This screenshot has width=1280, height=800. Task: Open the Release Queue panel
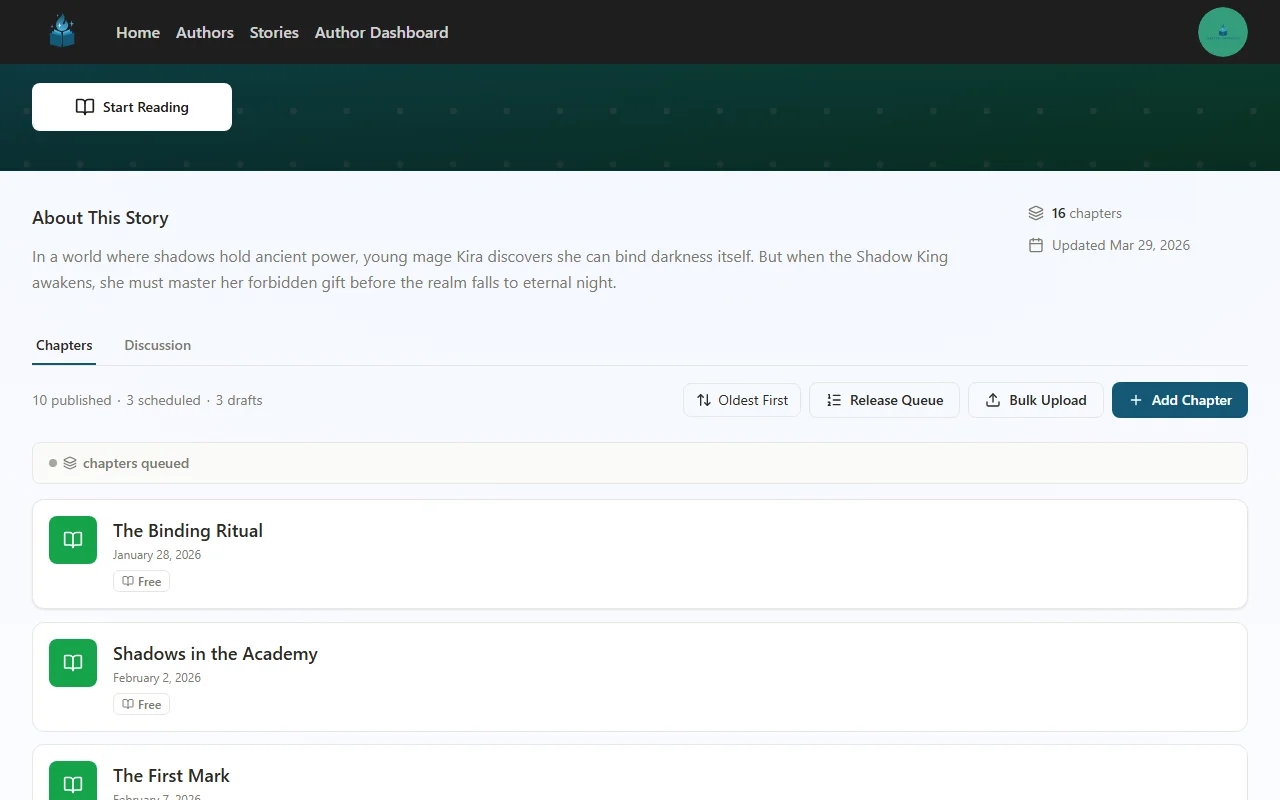pyautogui.click(x=884, y=400)
